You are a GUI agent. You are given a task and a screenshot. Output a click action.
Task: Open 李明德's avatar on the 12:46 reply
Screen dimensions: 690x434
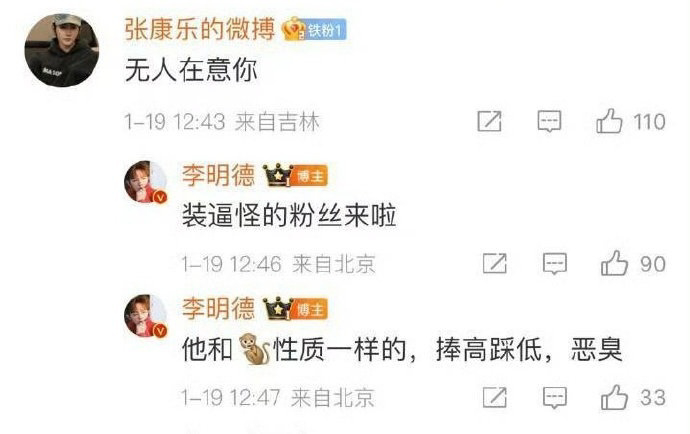(146, 182)
